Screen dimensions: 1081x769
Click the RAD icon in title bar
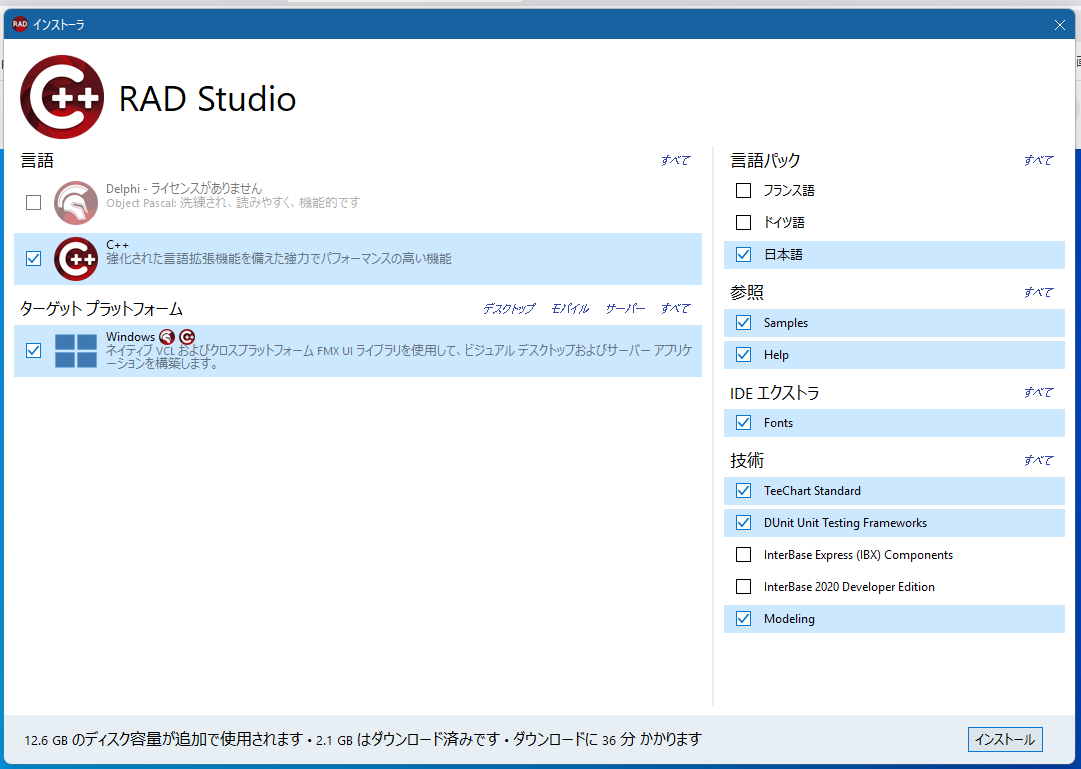[x=20, y=24]
